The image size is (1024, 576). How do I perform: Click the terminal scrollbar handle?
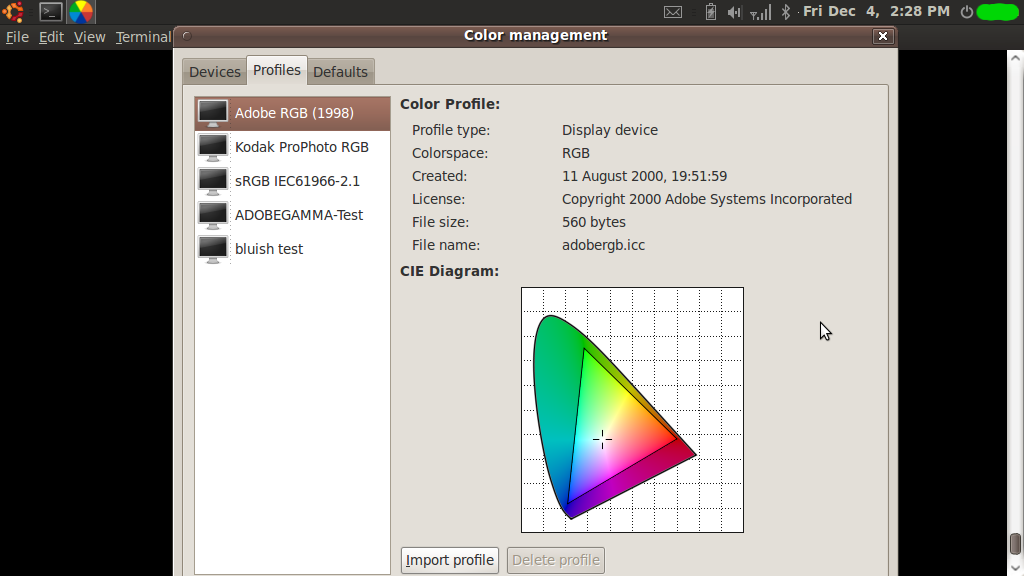[x=1015, y=544]
